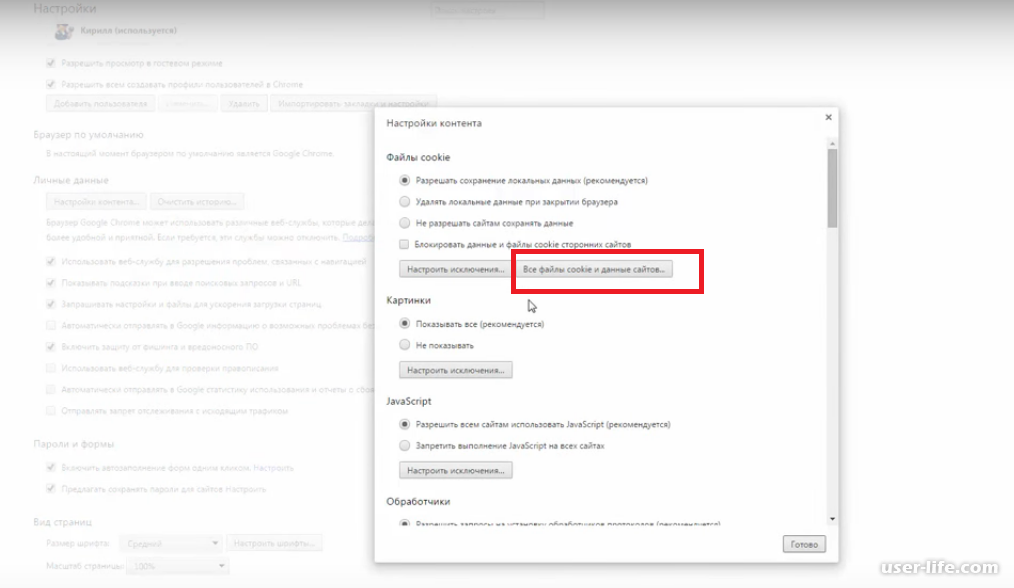
Task: Click Настроить шрифты button
Action: click(x=274, y=543)
